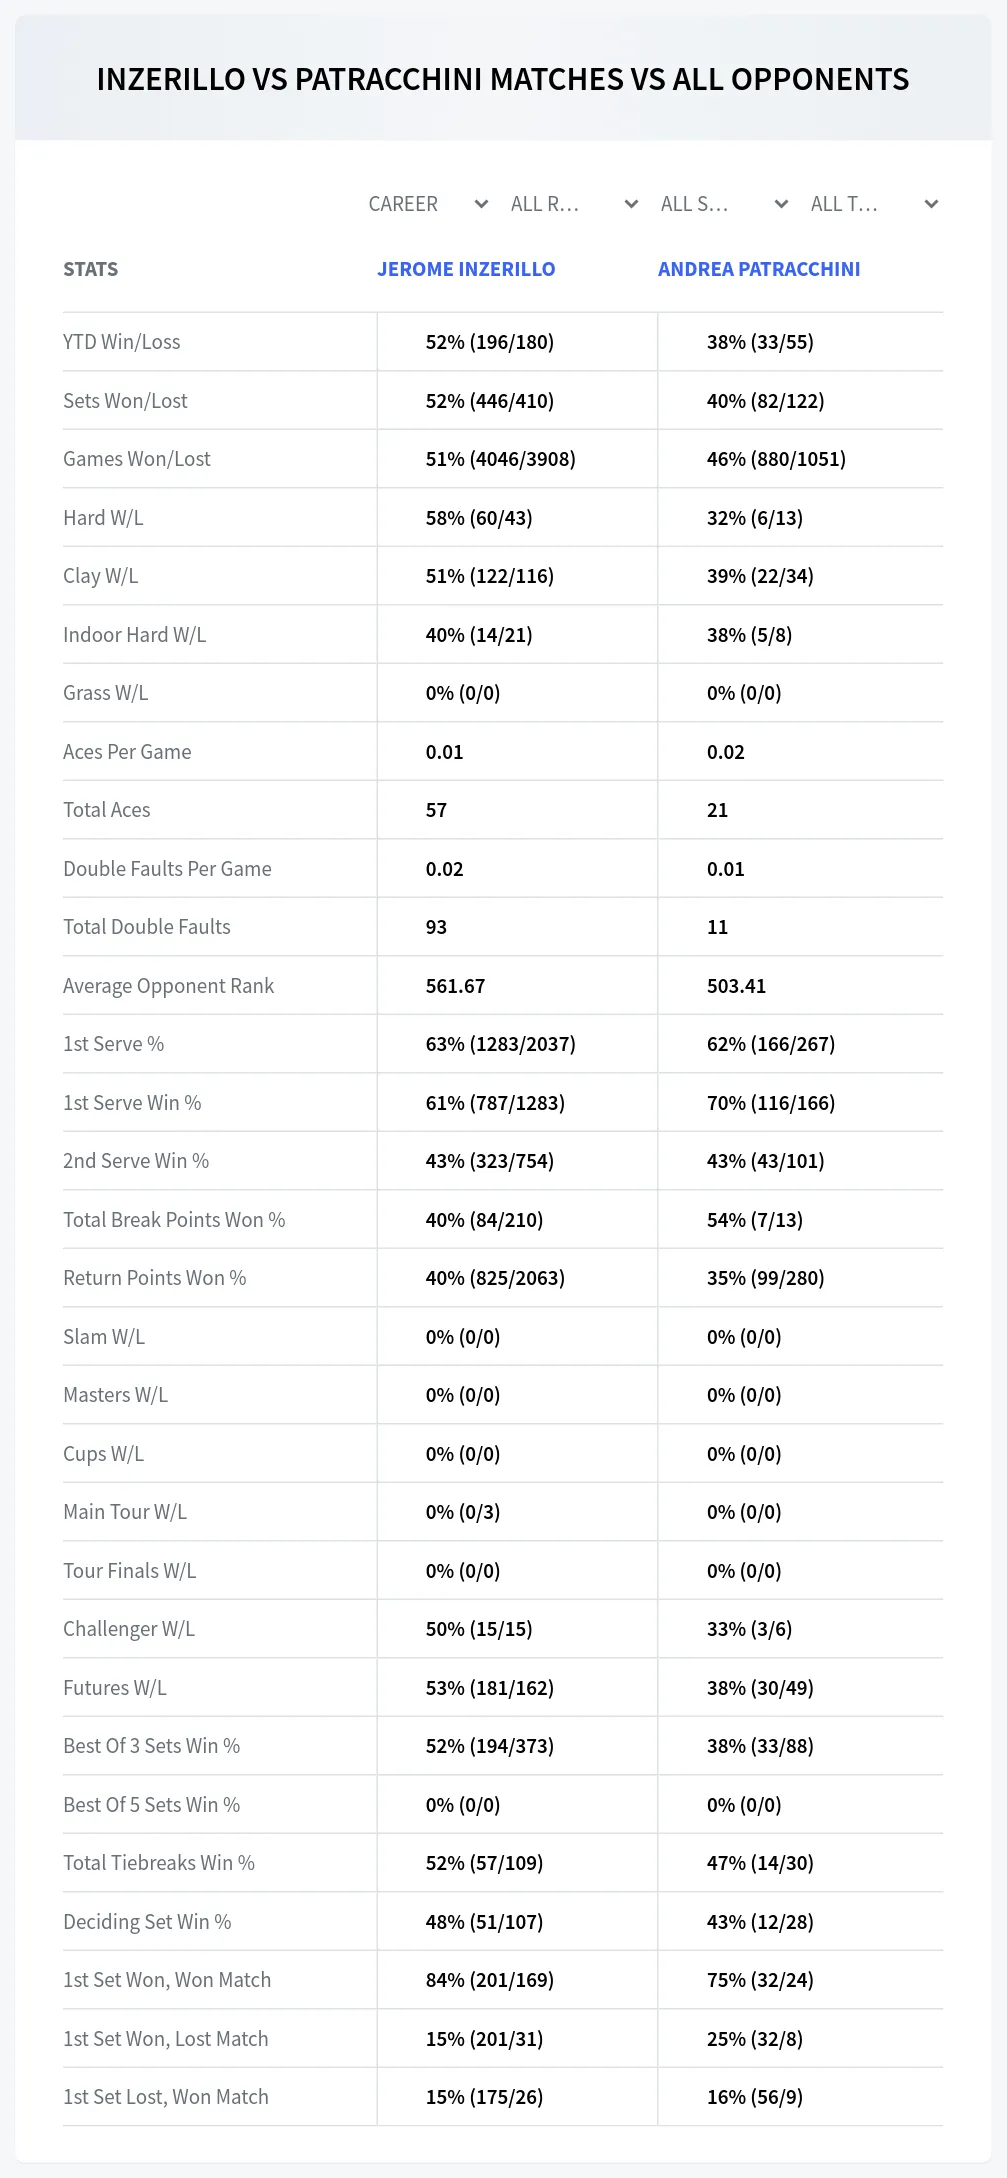This screenshot has width=1007, height=2178.
Task: Open the ALL S... filter dropdown
Action: pyautogui.click(x=725, y=204)
